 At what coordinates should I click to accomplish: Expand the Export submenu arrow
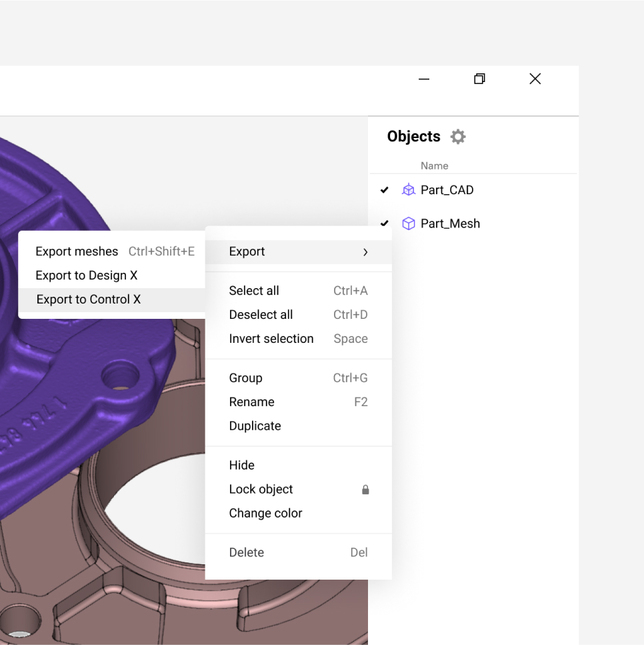coord(365,252)
